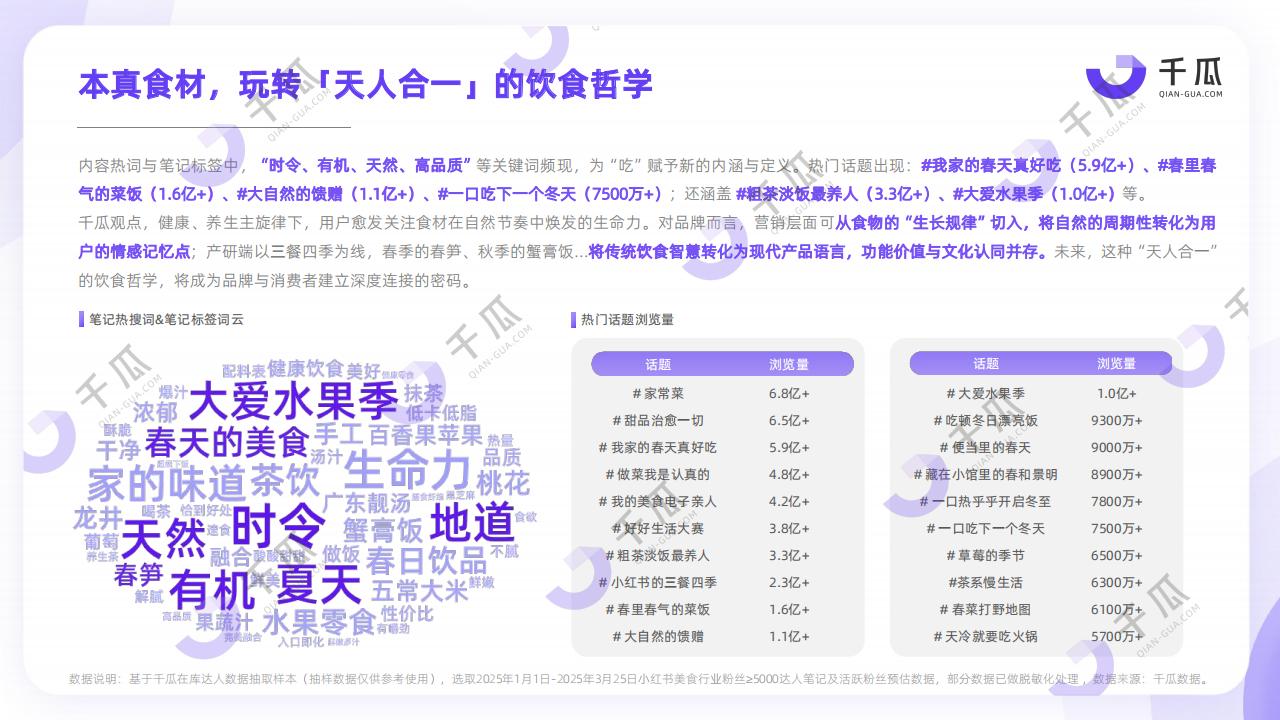Click 性价比 in the word cloud

(407, 613)
